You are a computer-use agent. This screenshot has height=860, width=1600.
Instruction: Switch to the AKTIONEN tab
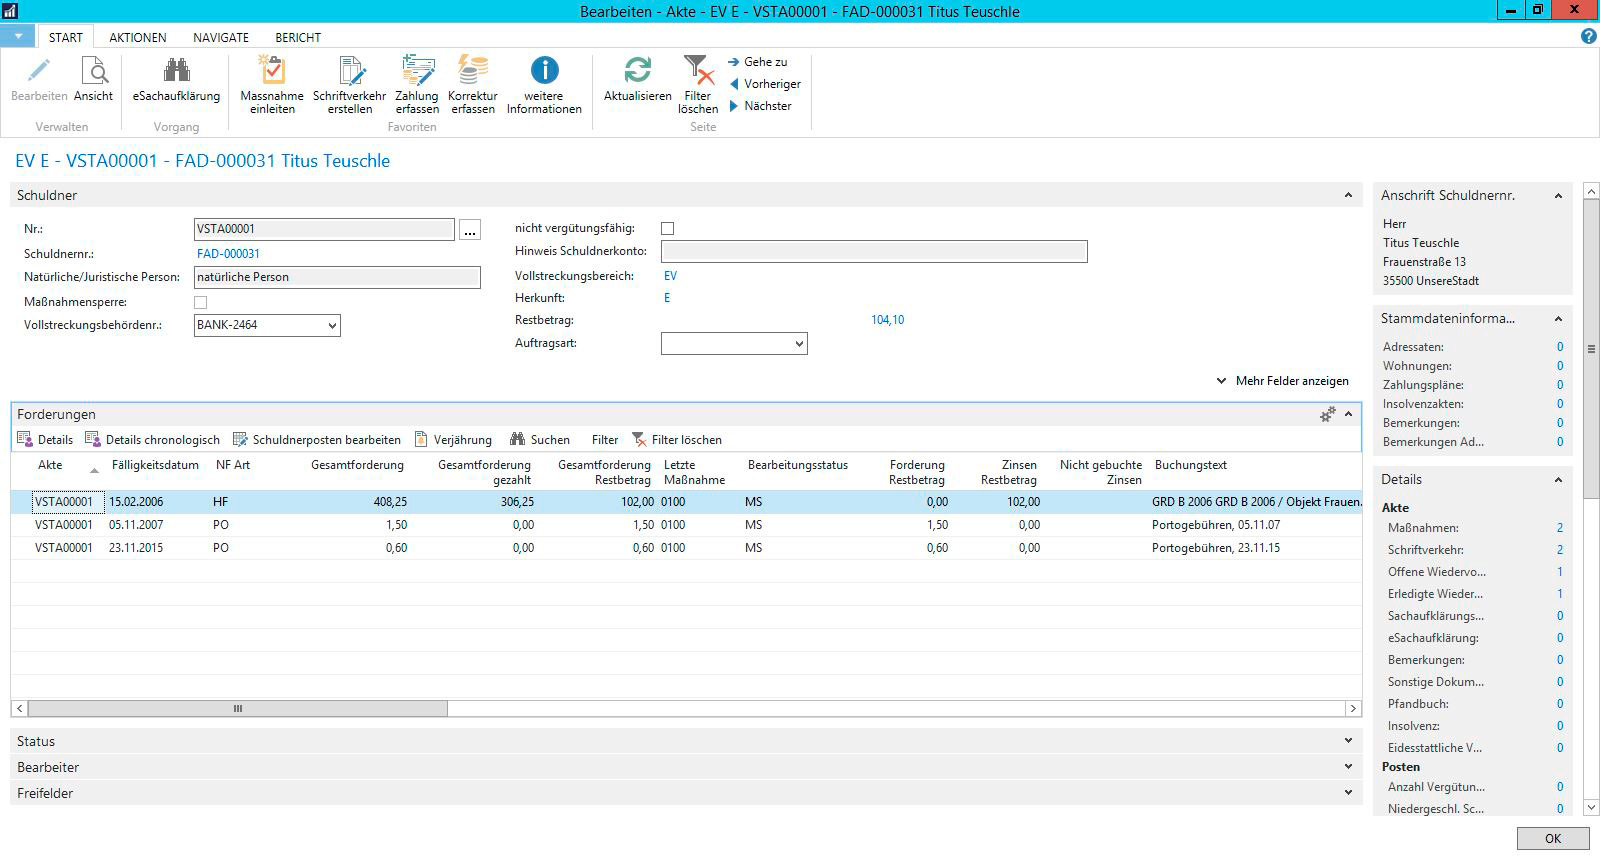138,37
